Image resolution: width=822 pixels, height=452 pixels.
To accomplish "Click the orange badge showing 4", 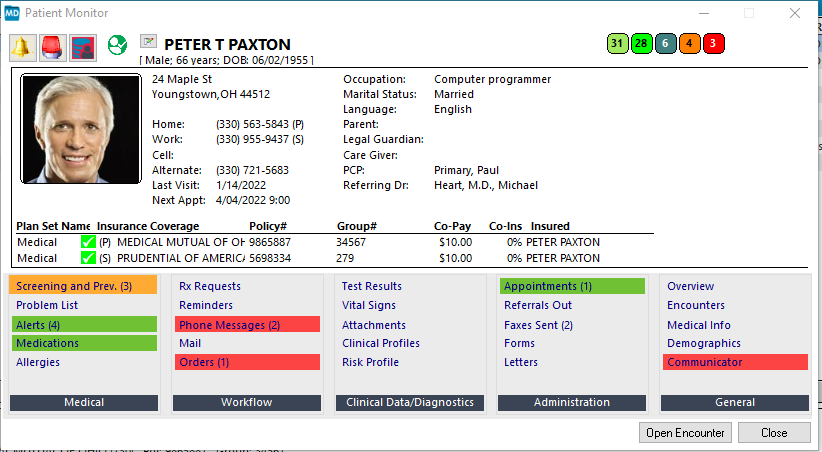I will 689,44.
